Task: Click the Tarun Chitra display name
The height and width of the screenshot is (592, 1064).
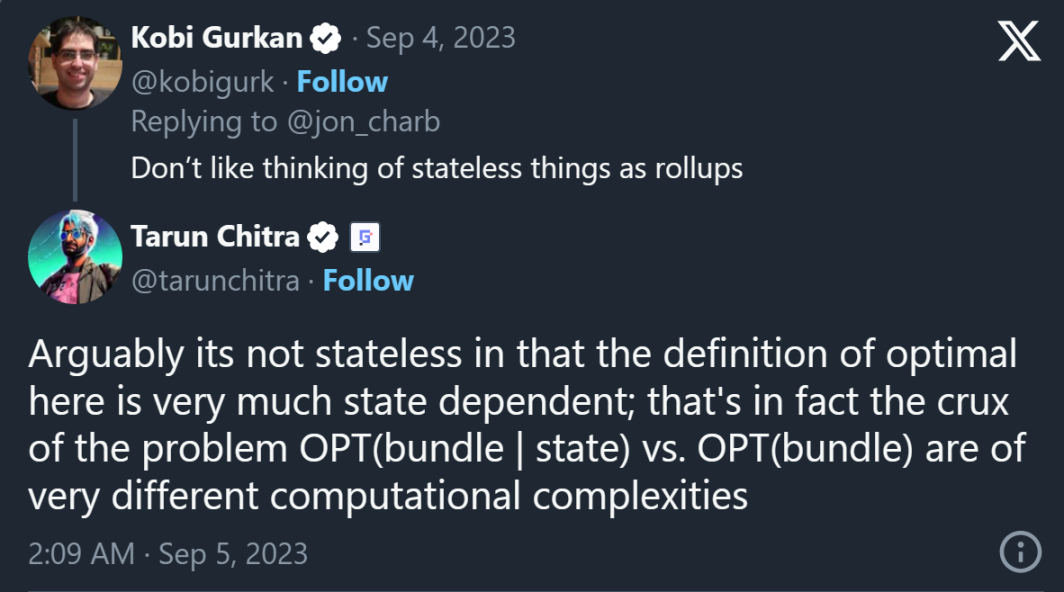Action: point(214,237)
